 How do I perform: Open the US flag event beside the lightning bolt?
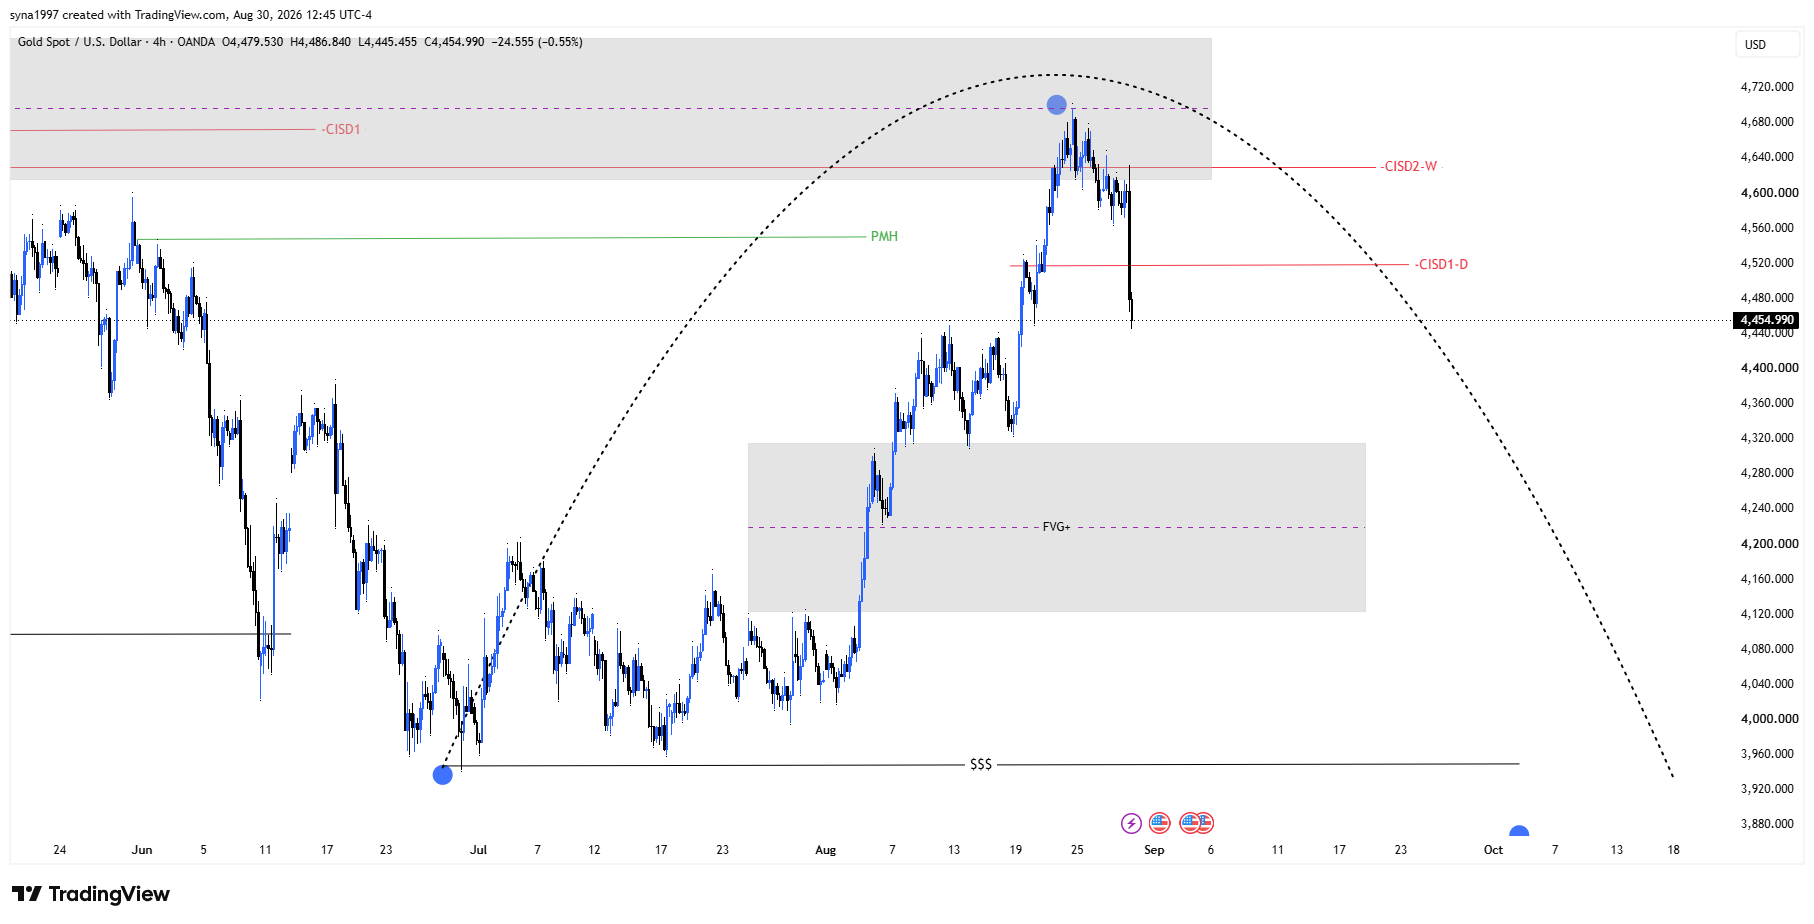point(1159,823)
